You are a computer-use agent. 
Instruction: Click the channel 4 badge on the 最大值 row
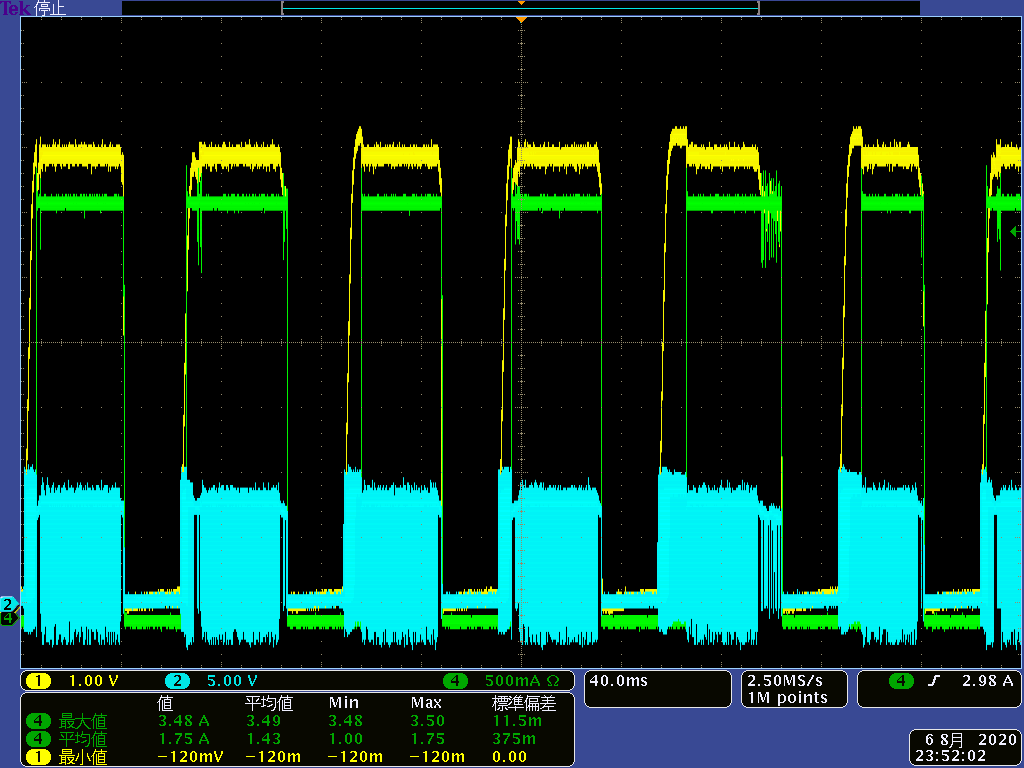pos(38,721)
